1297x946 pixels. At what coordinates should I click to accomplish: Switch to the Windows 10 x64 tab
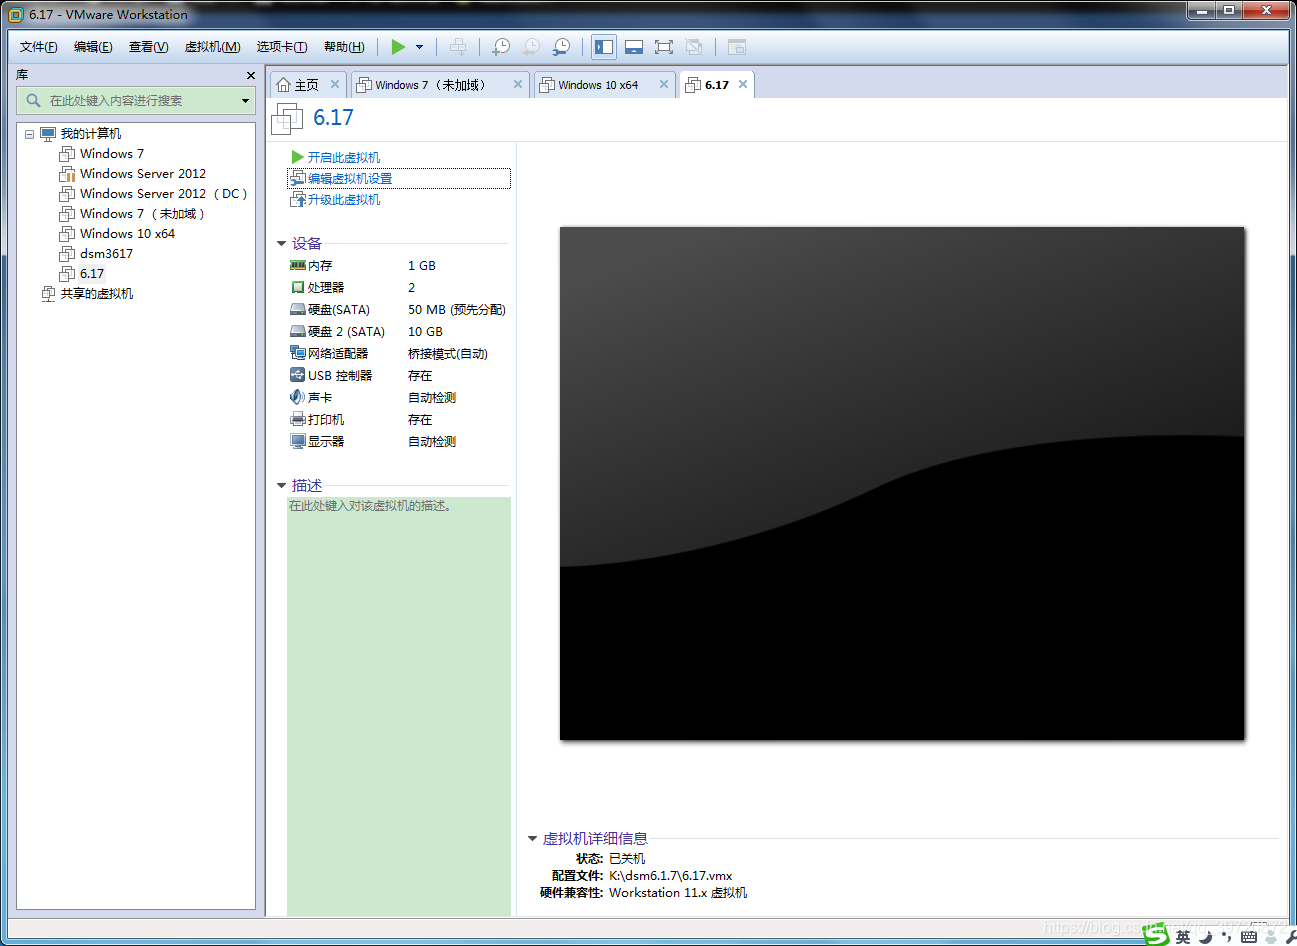[598, 85]
